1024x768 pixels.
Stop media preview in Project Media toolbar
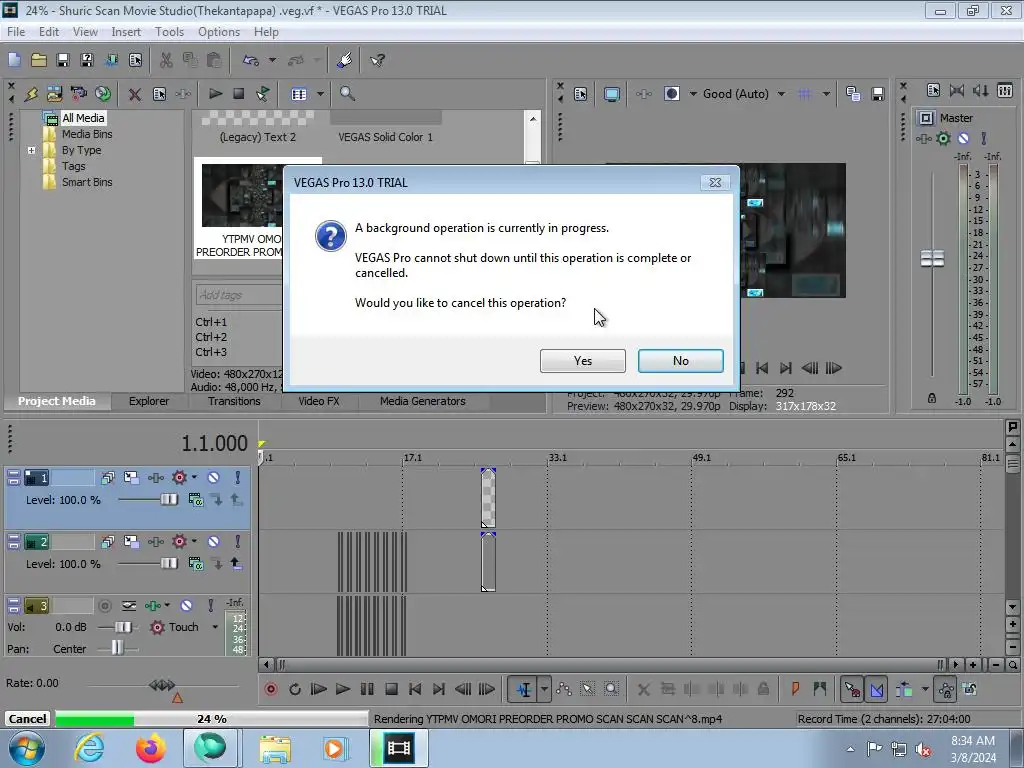239,94
